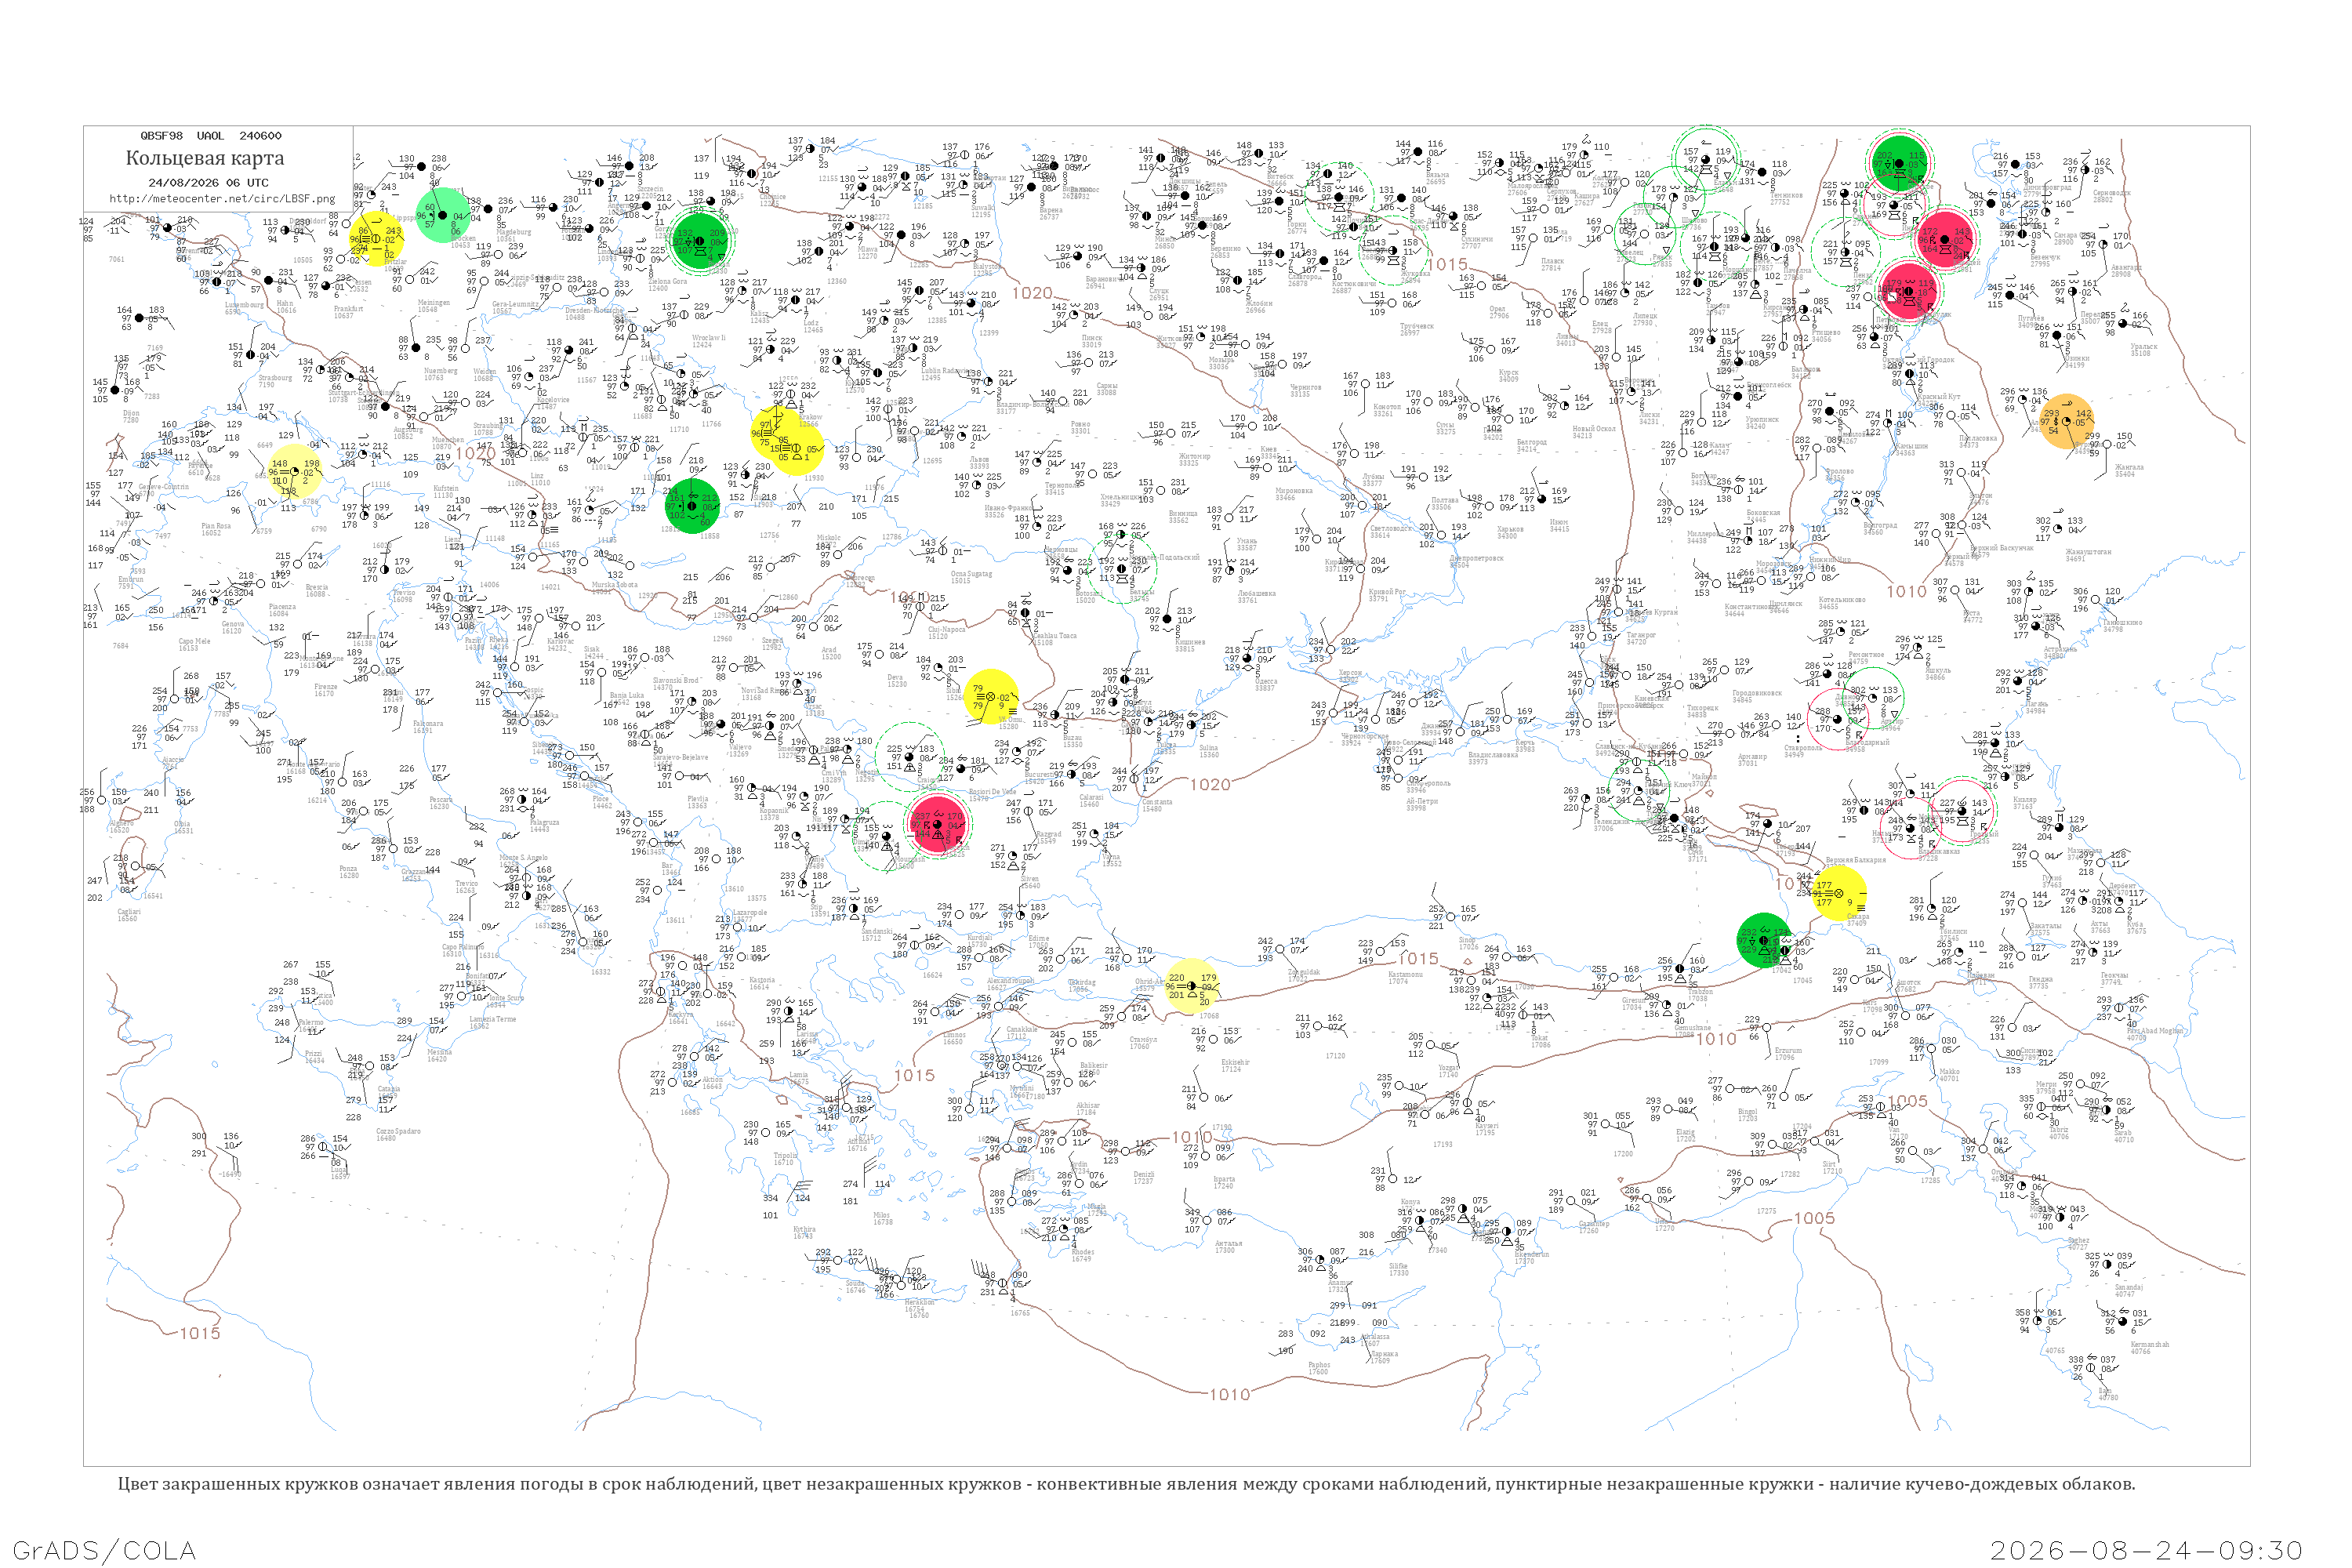
Task: Click the '1015' isobar label near Lamia
Action: [x=914, y=1075]
